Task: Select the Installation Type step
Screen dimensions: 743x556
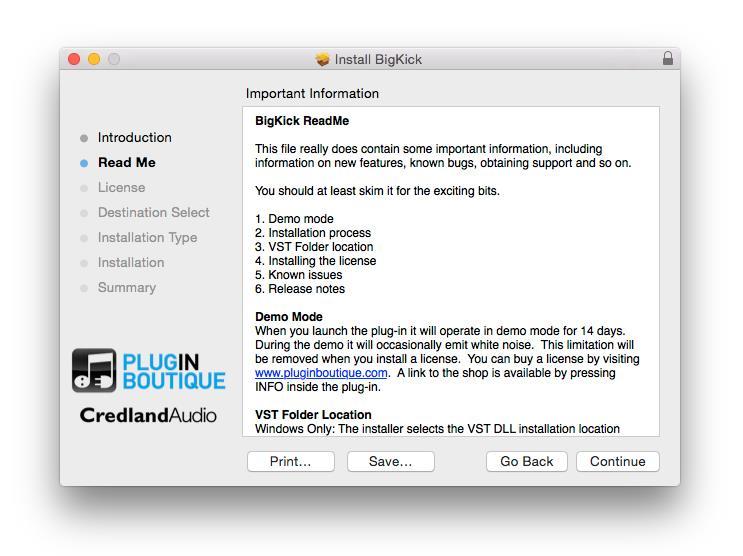Action: (147, 237)
